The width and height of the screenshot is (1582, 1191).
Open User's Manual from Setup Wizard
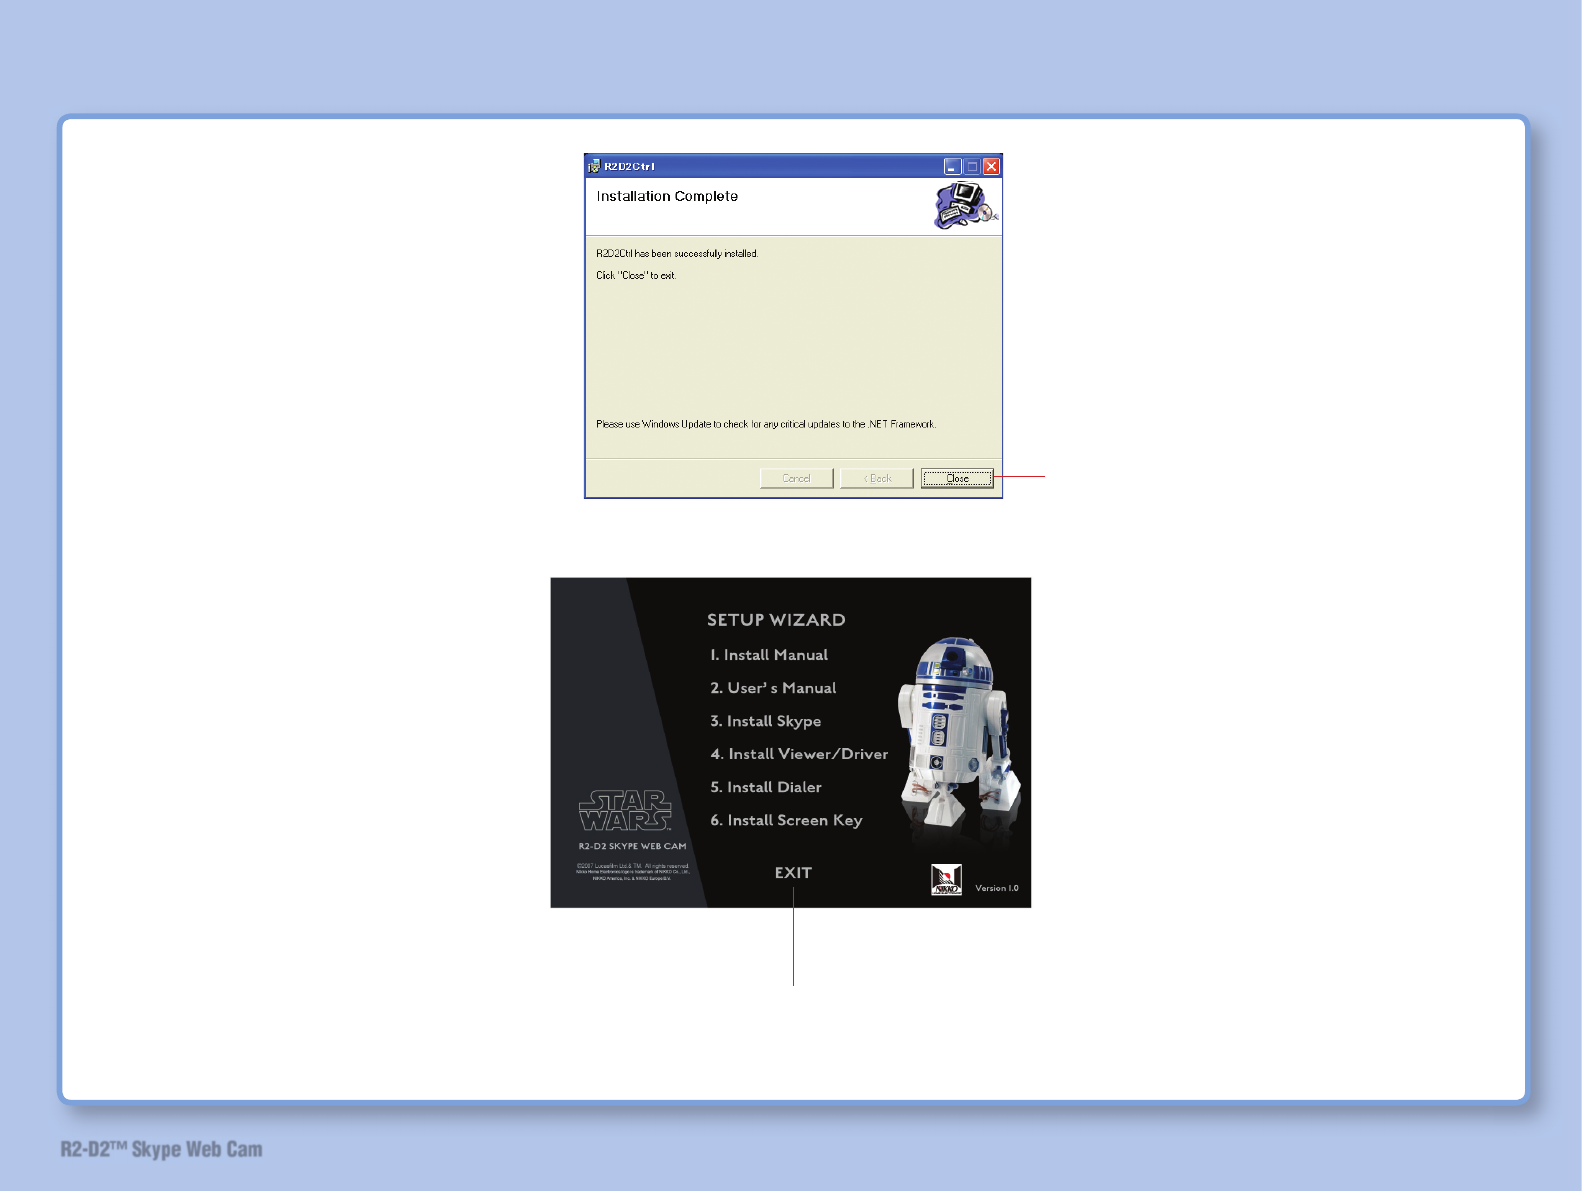(773, 688)
